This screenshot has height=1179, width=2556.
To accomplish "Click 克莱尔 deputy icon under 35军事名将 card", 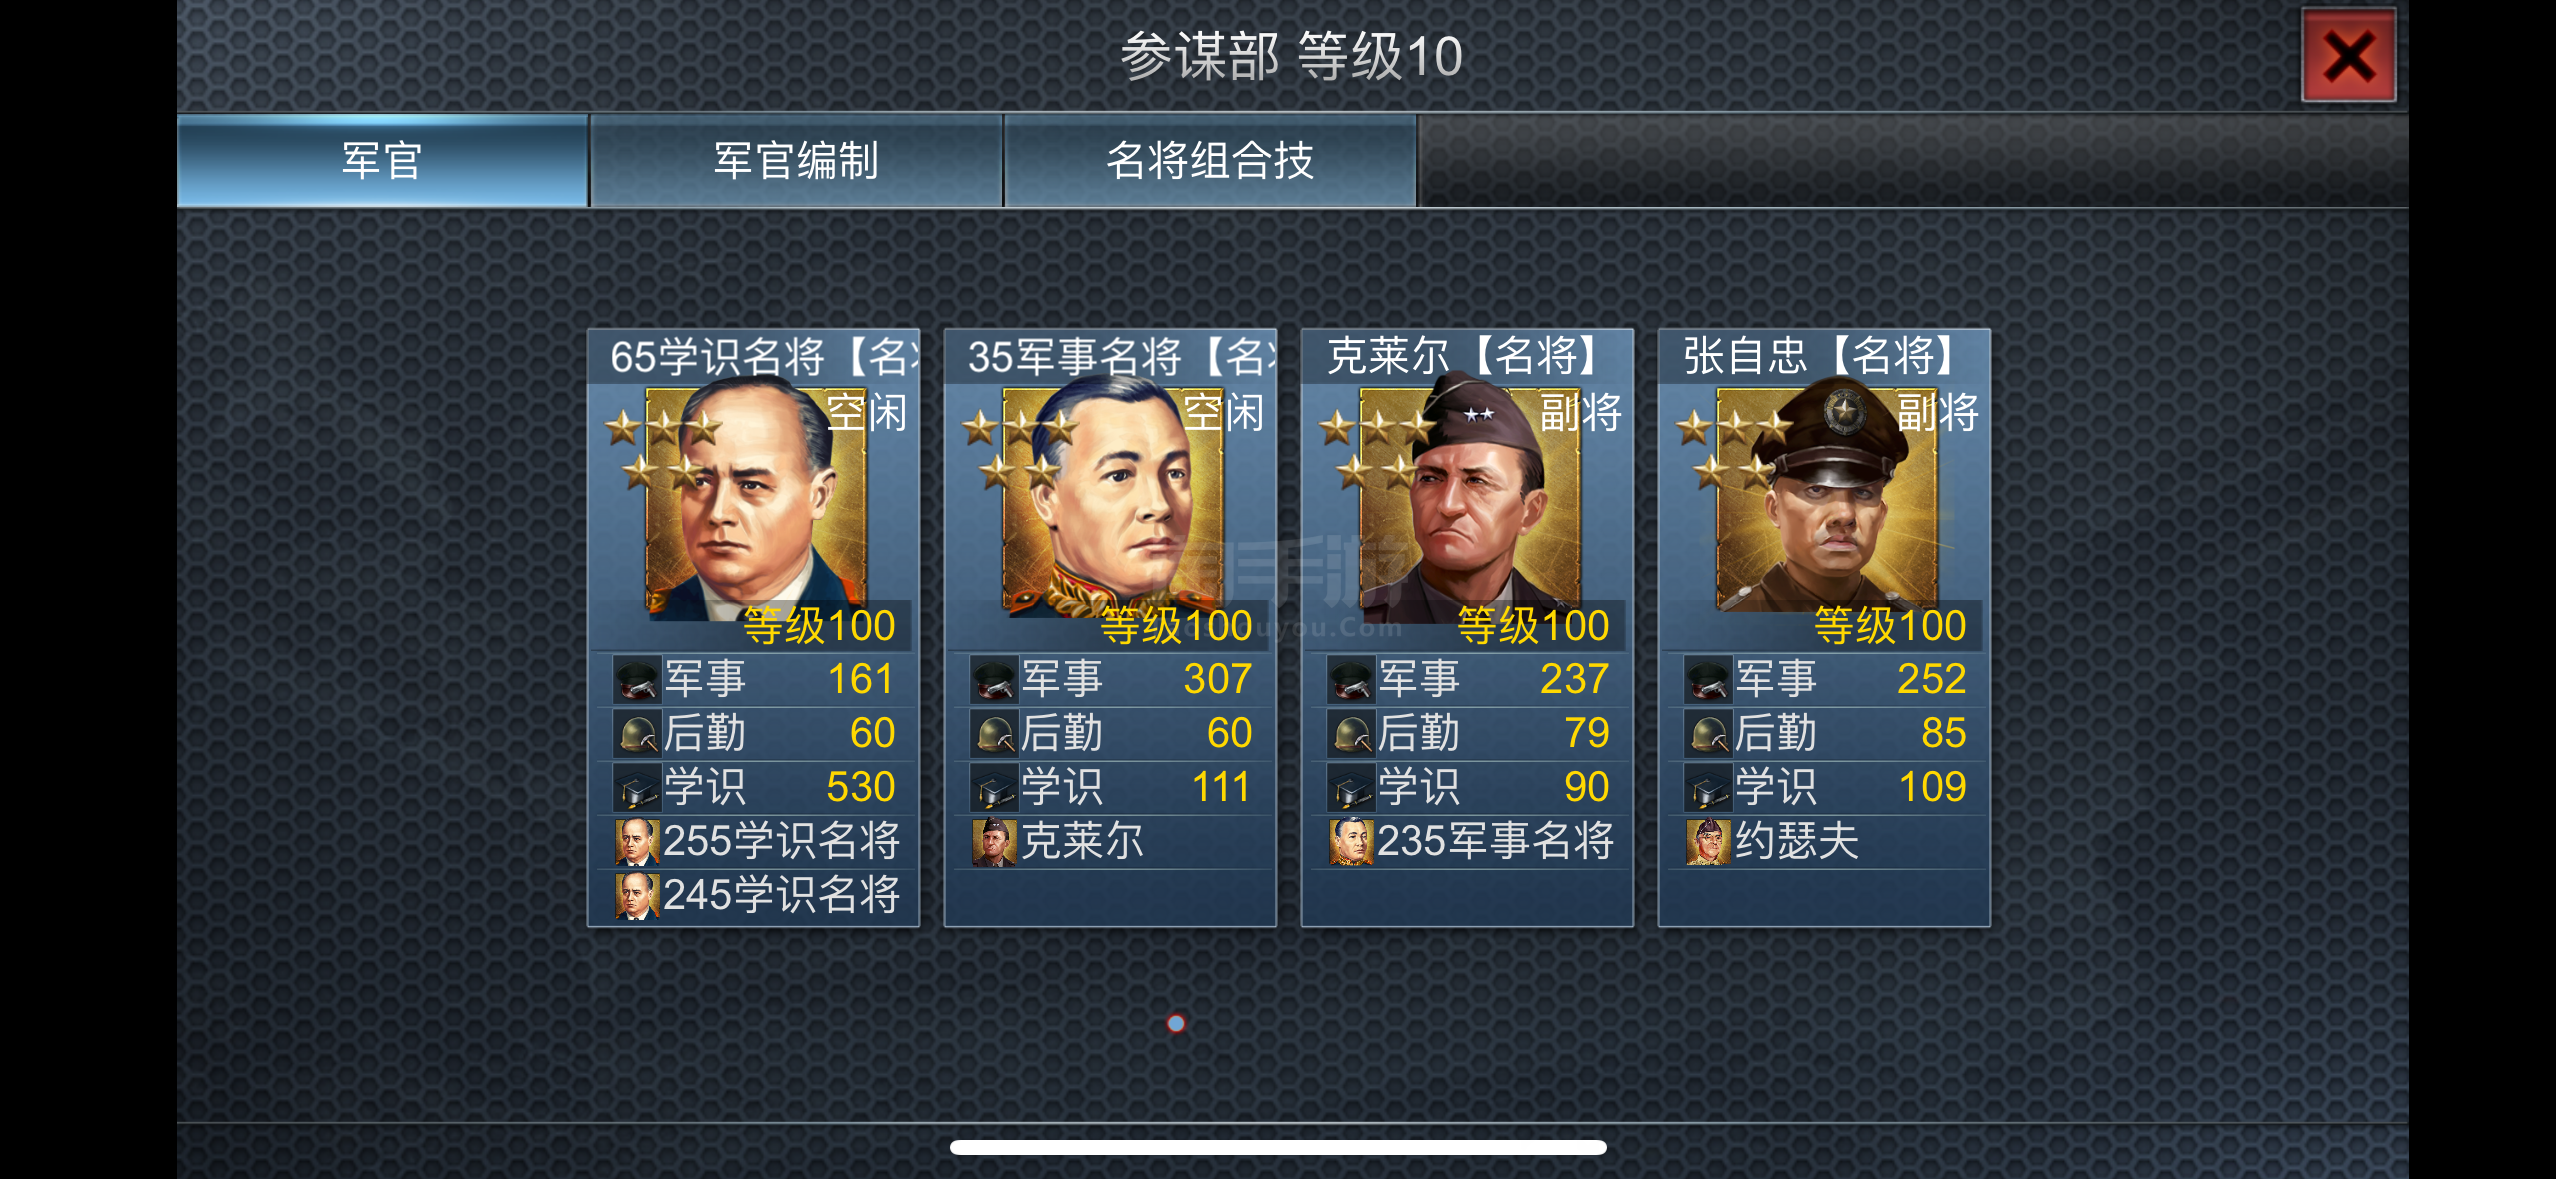I will [x=994, y=842].
